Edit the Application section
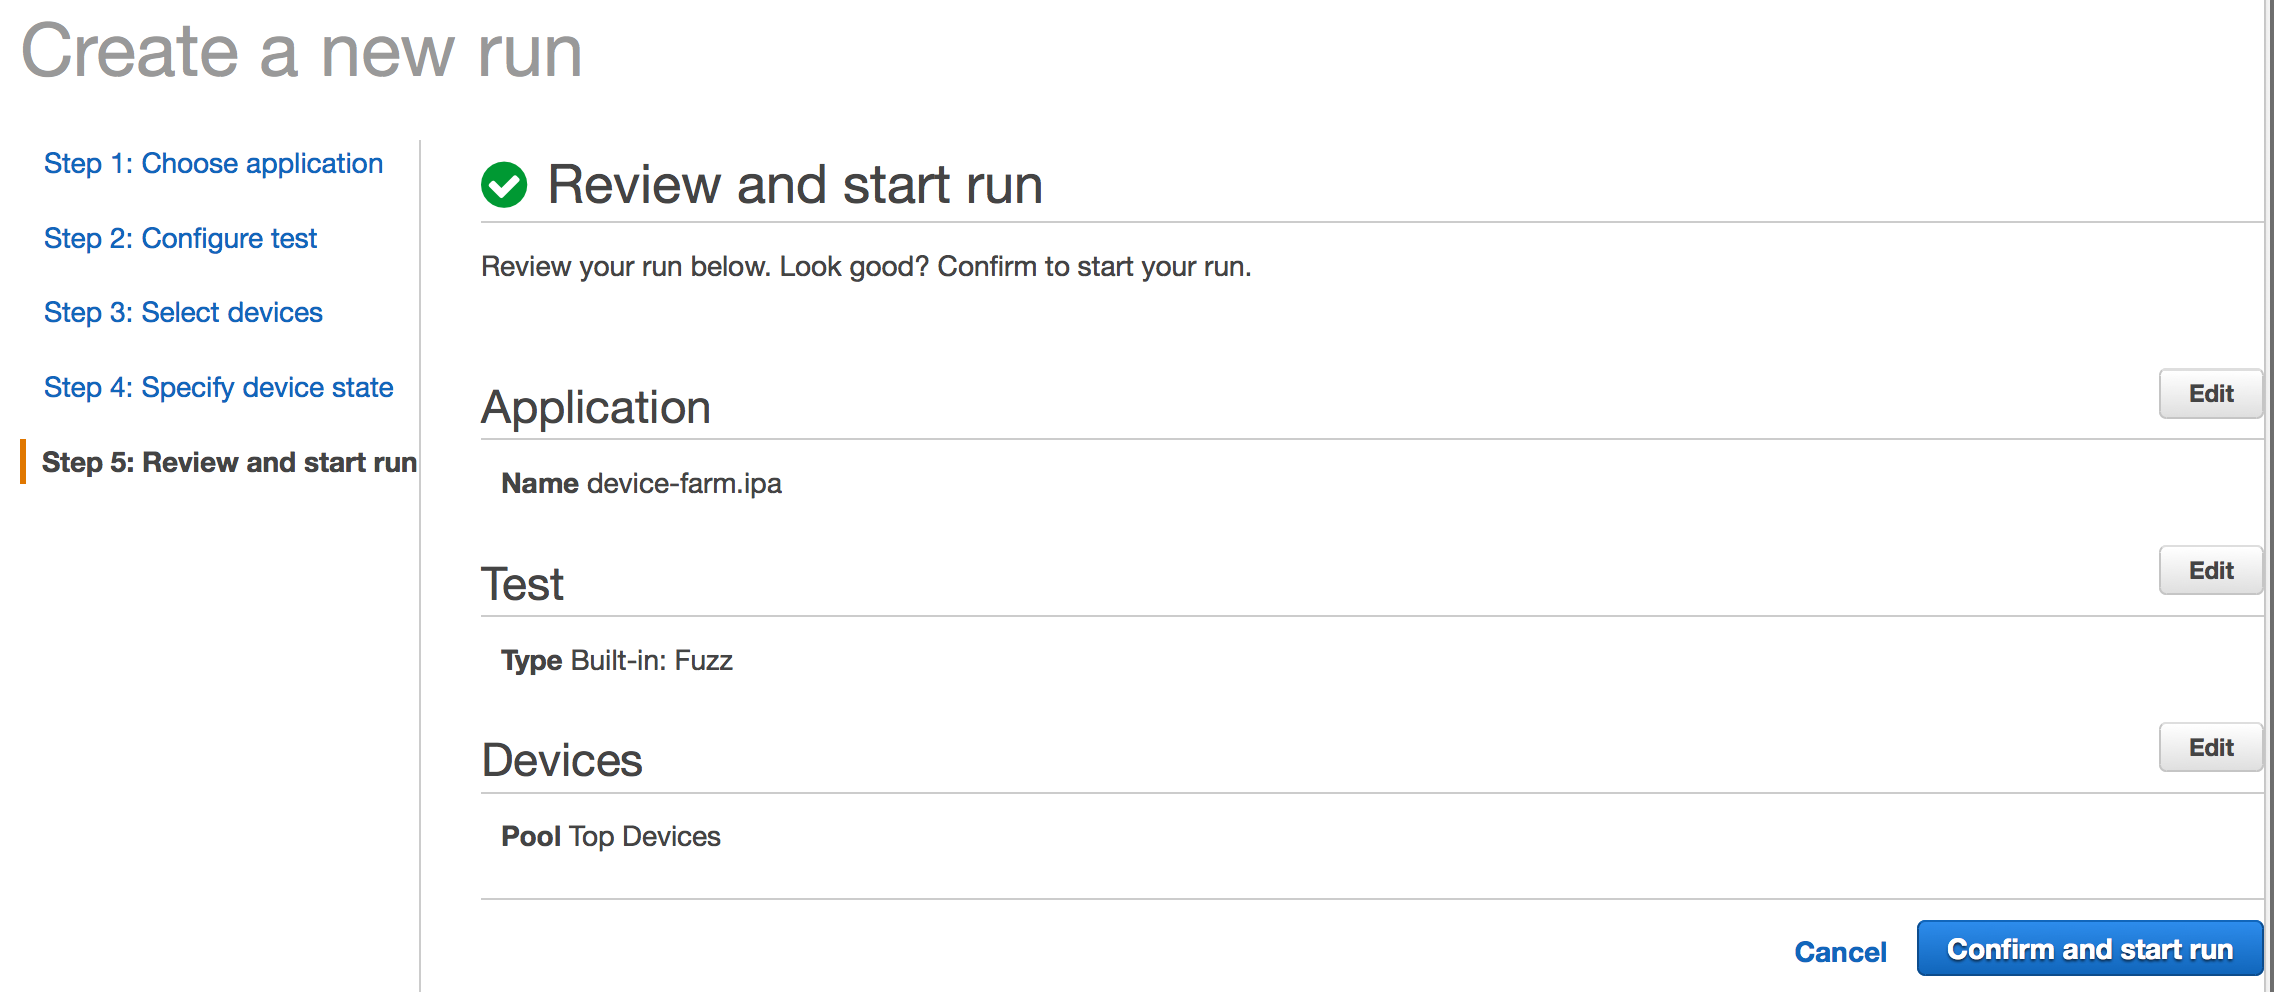Viewport: 2274px width, 992px height. 2209,394
